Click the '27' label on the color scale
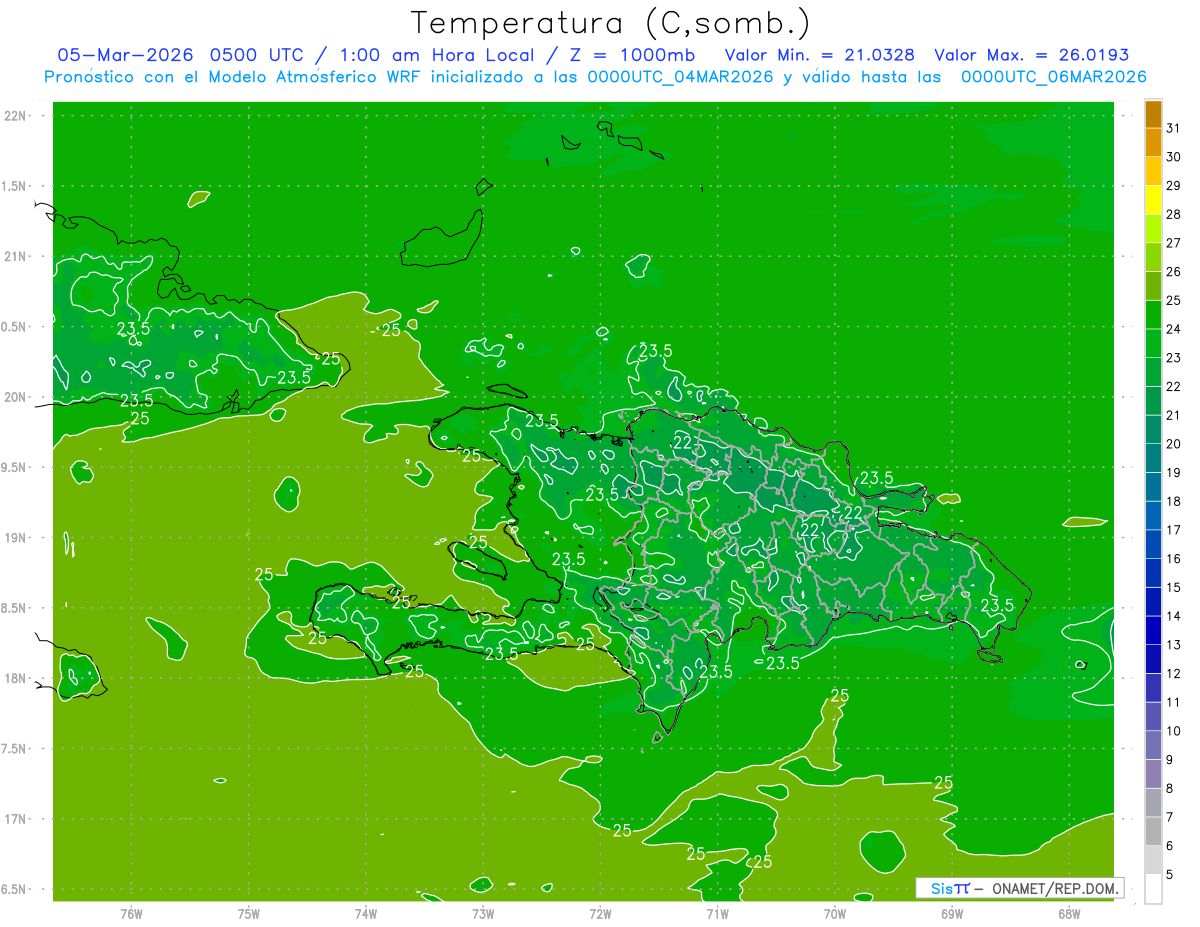 [x=1173, y=243]
